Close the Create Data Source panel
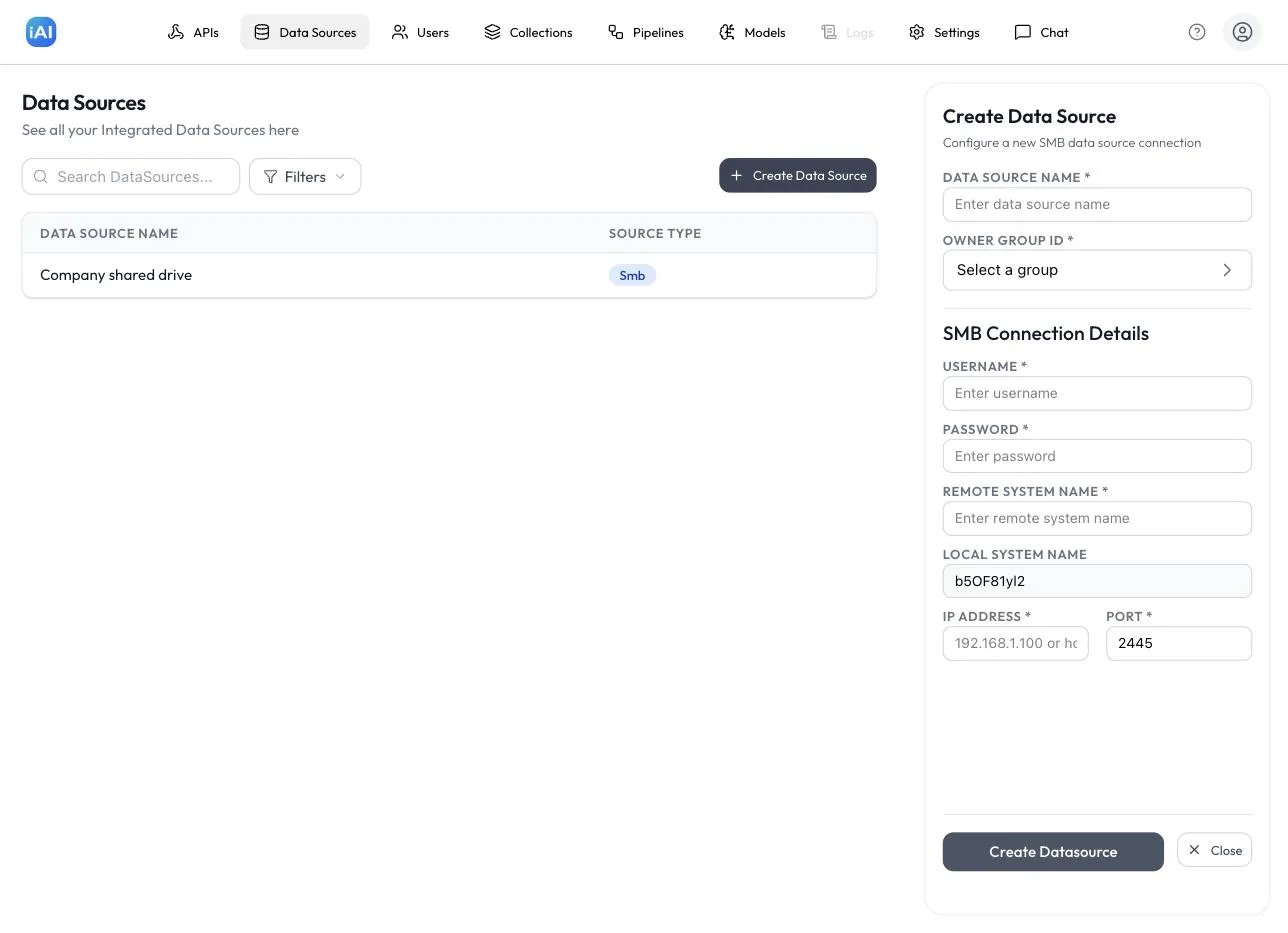The width and height of the screenshot is (1288, 933). pyautogui.click(x=1214, y=850)
